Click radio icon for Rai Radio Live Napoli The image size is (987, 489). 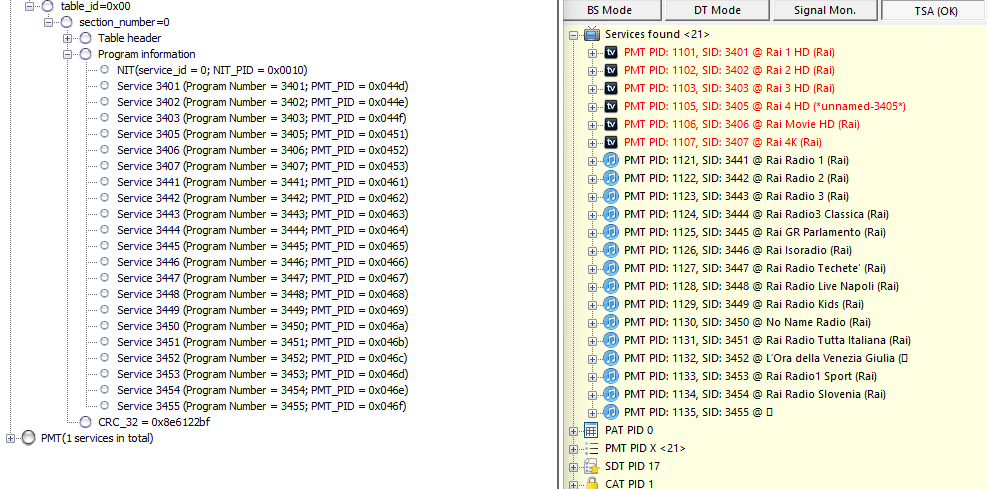point(611,286)
